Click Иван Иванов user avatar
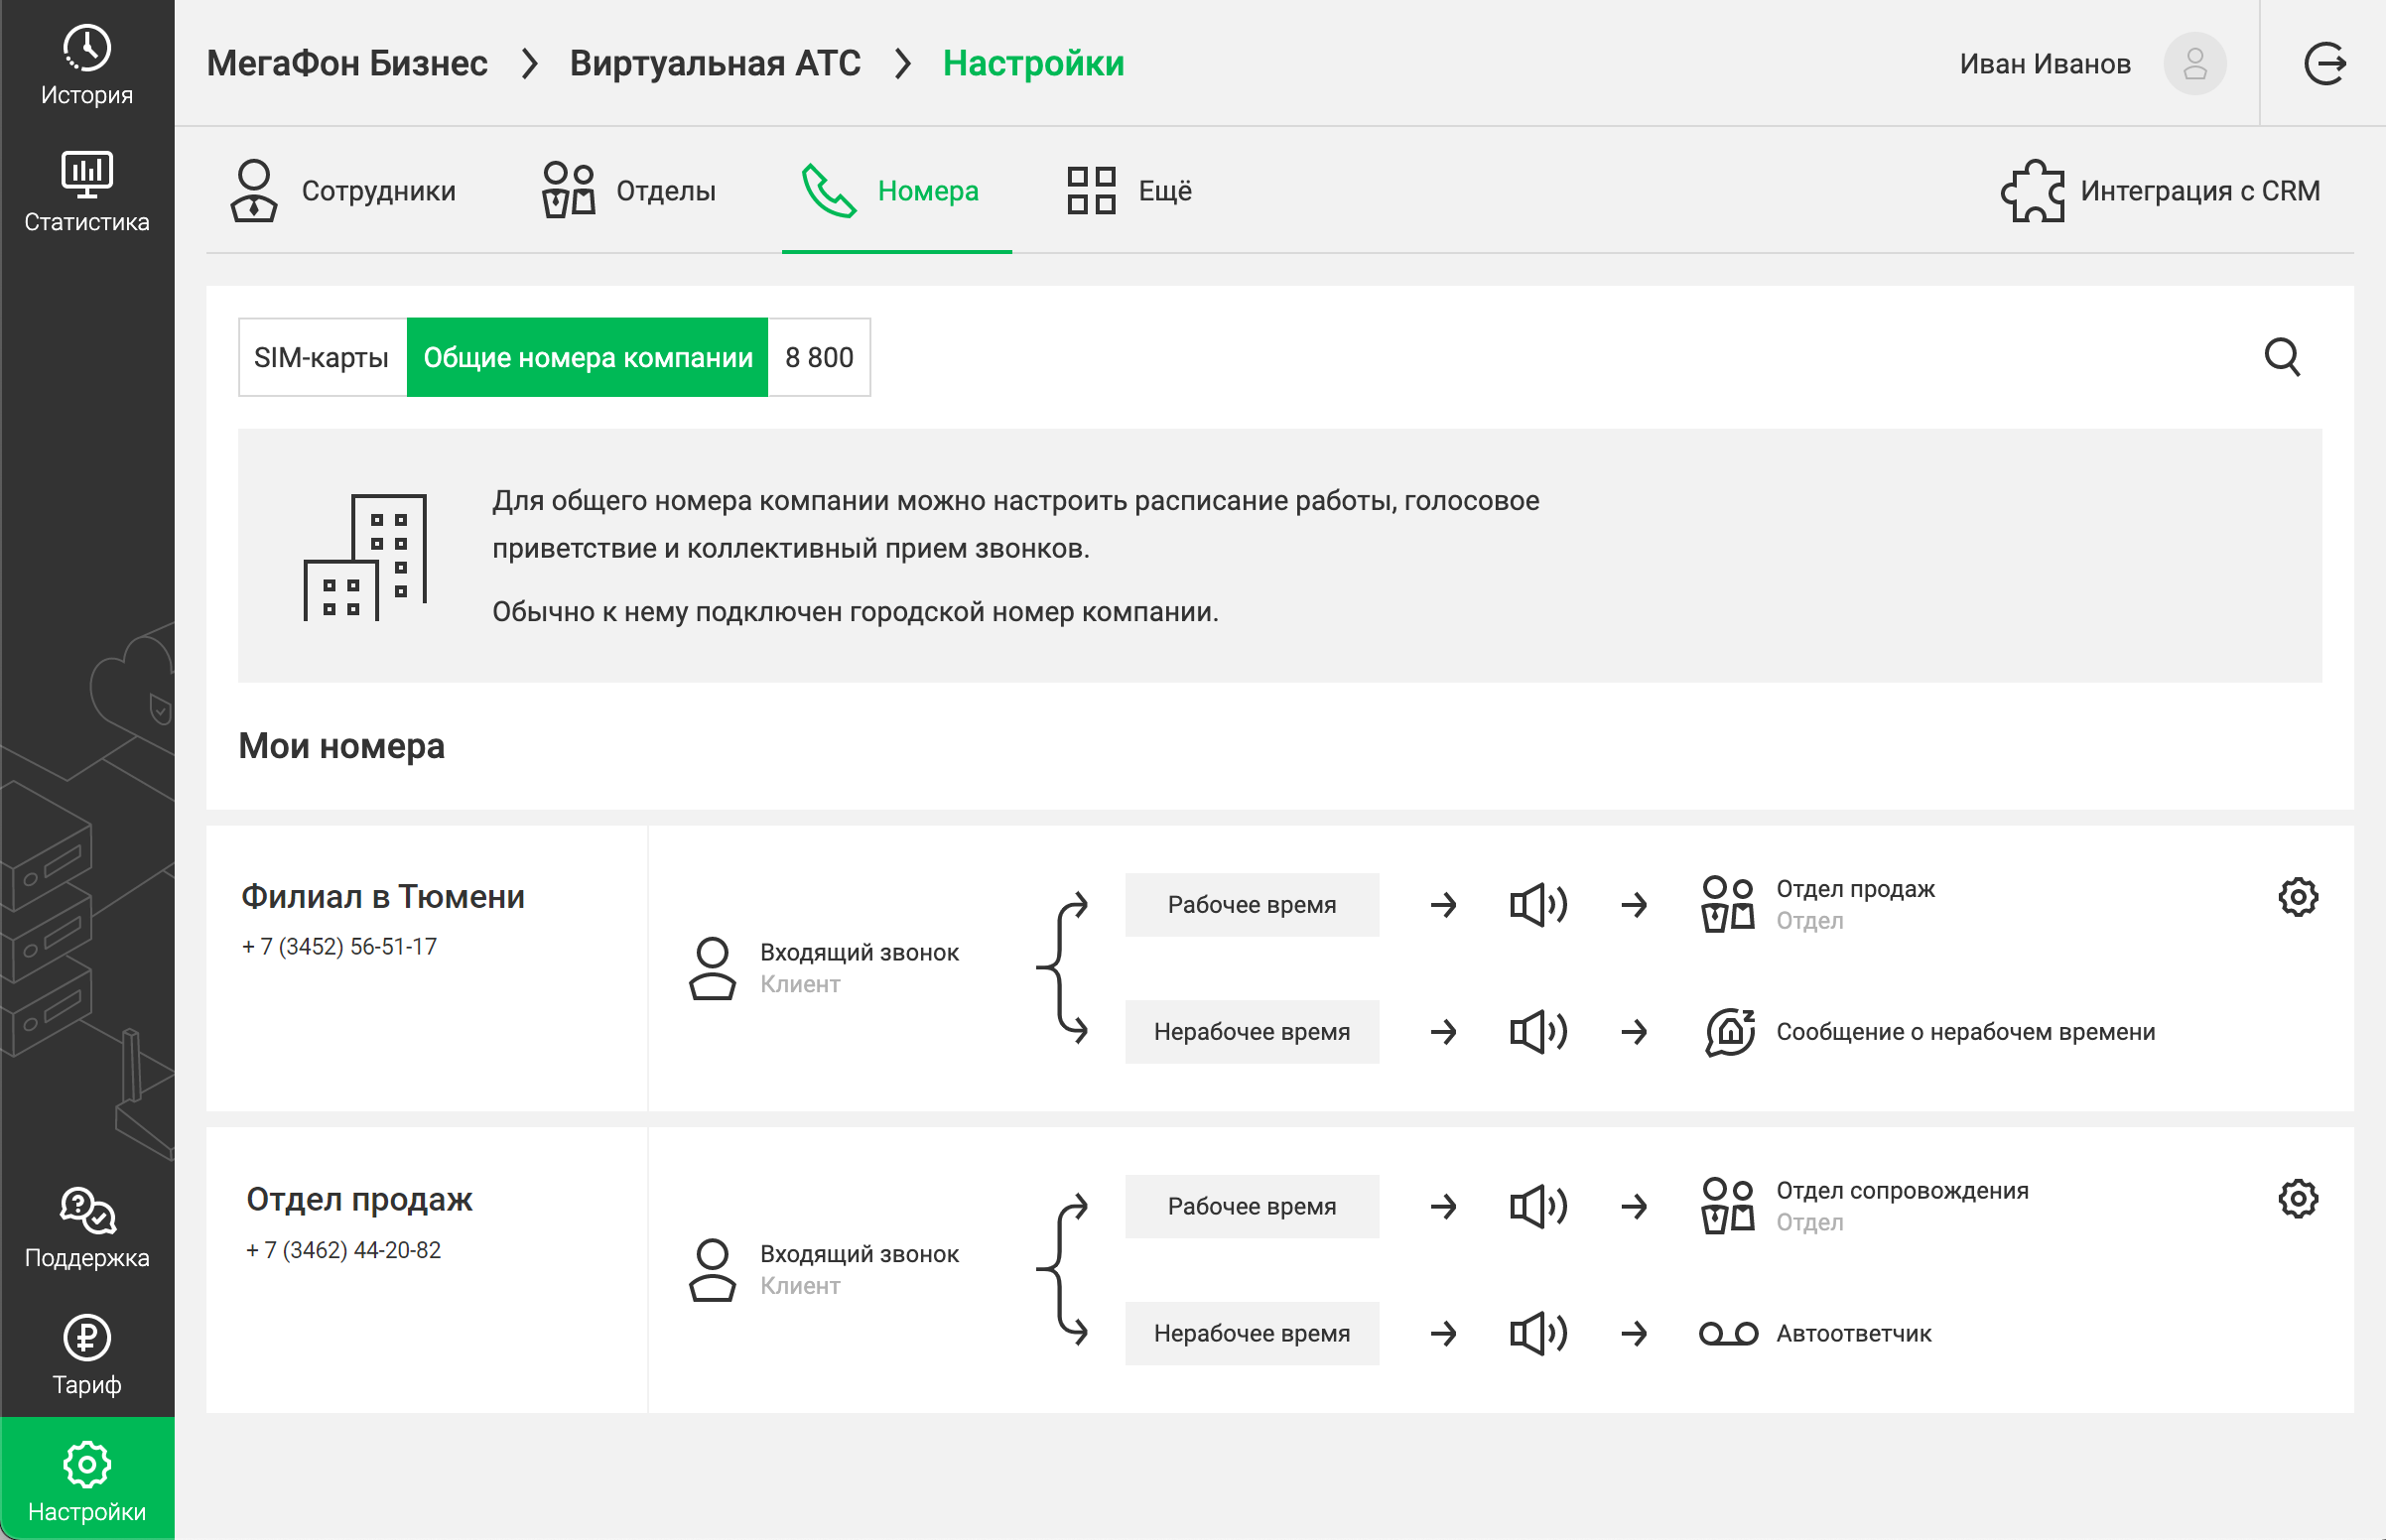This screenshot has height=1540, width=2386. coord(2194,64)
